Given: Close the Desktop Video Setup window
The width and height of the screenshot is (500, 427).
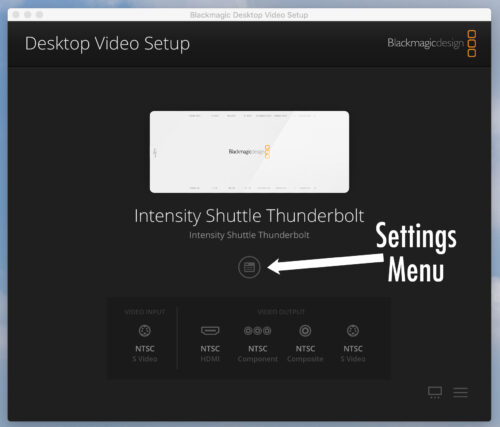Looking at the screenshot, I should [16, 15].
